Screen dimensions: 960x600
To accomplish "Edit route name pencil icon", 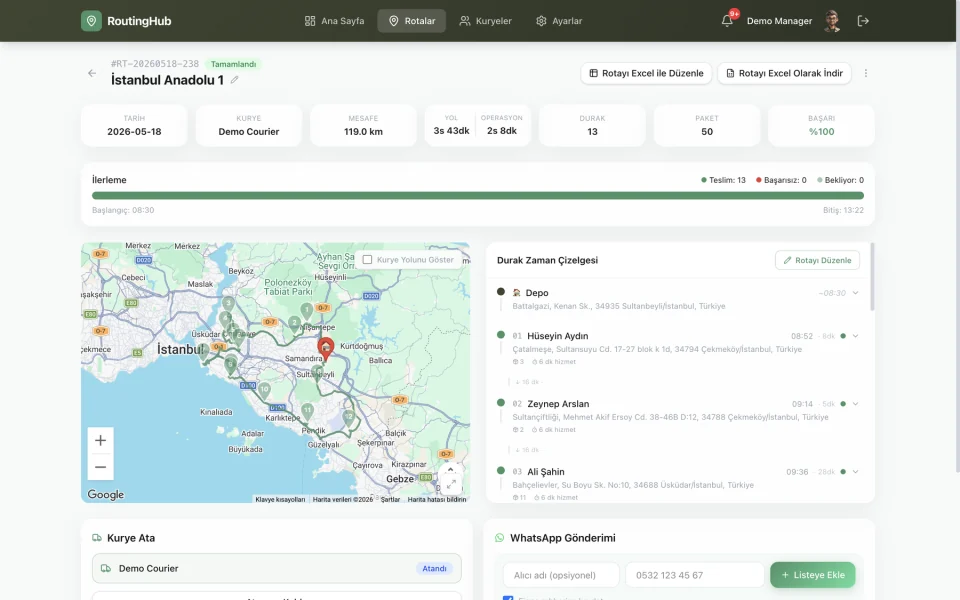I will (x=234, y=80).
